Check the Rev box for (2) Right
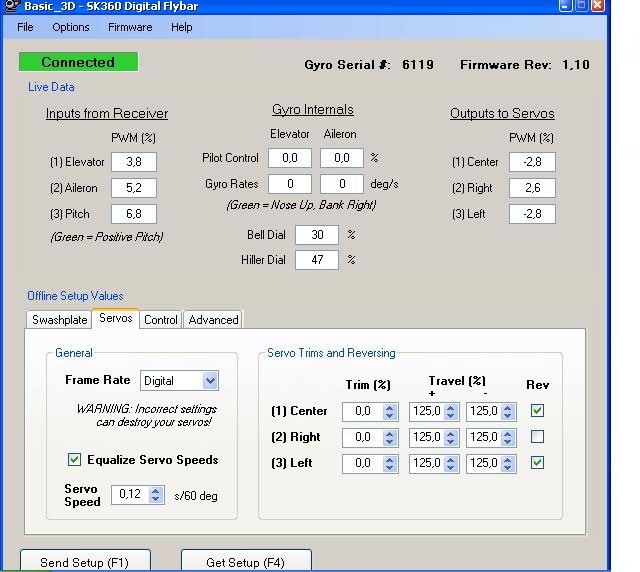Viewport: 640px width, 572px height. [x=538, y=437]
